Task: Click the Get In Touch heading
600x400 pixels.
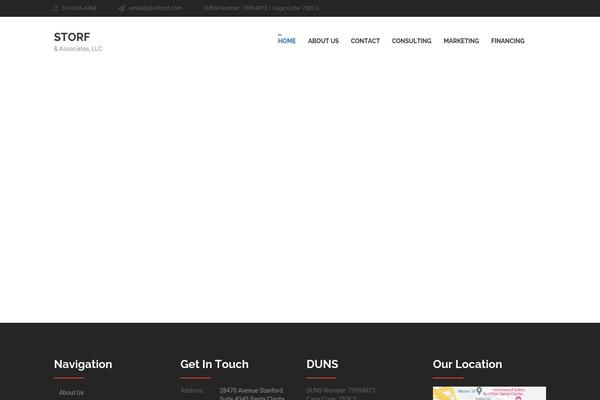Action: coord(214,364)
